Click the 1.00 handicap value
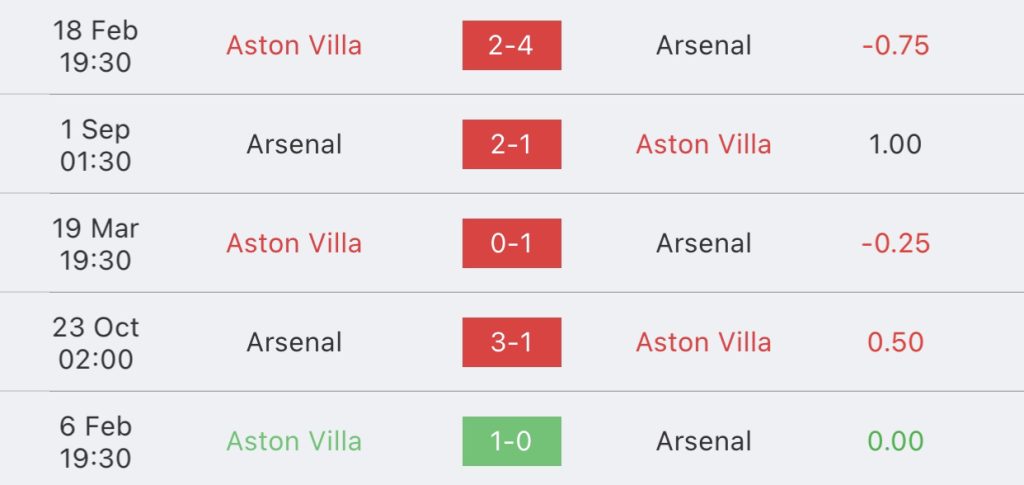The width and height of the screenshot is (1024, 485). click(895, 144)
